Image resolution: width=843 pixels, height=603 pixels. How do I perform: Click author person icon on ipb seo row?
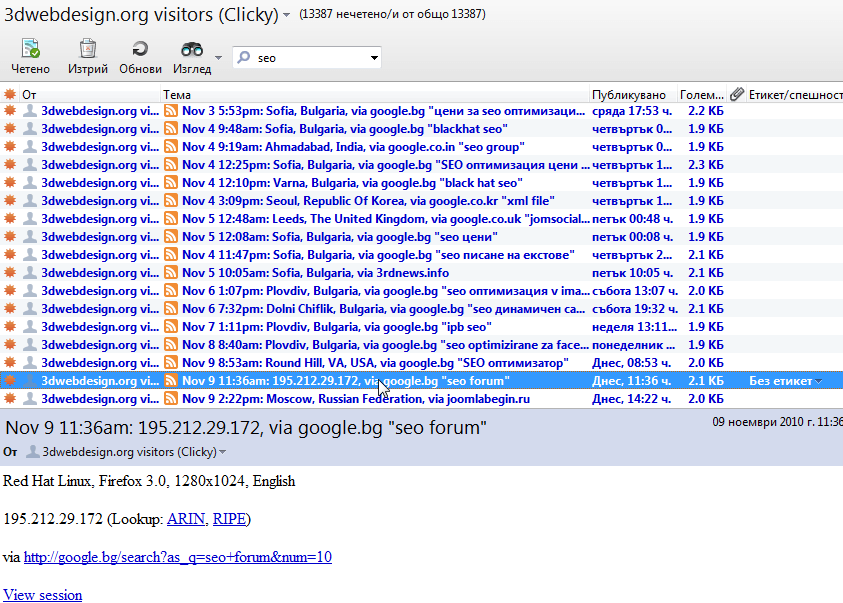(31, 327)
